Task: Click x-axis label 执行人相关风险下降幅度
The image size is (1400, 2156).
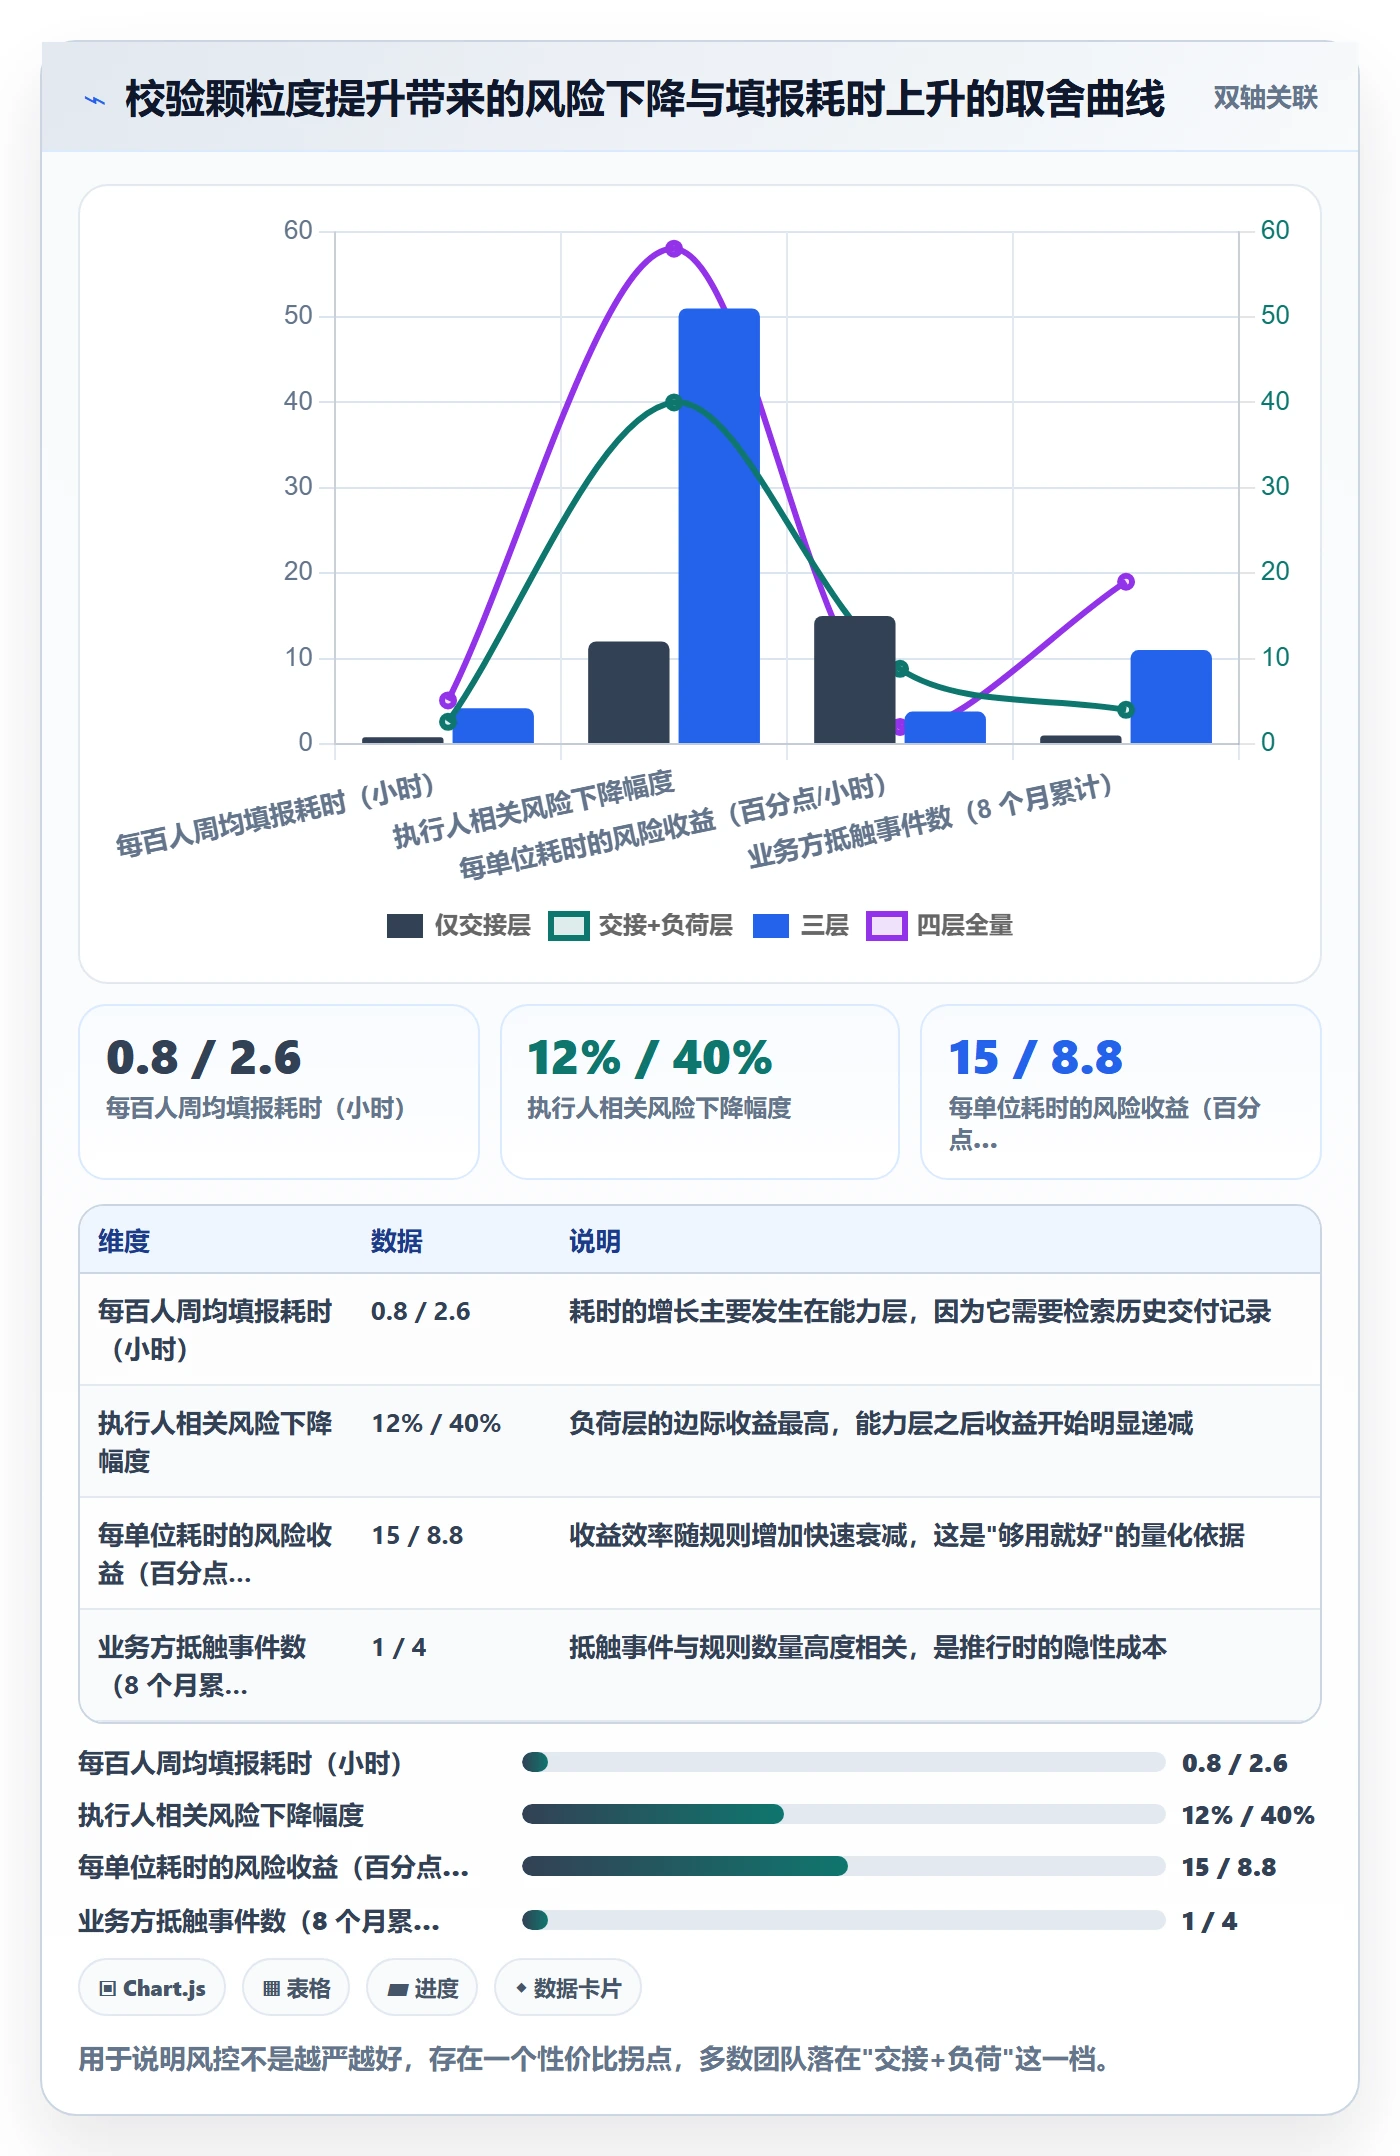Action: tap(534, 809)
